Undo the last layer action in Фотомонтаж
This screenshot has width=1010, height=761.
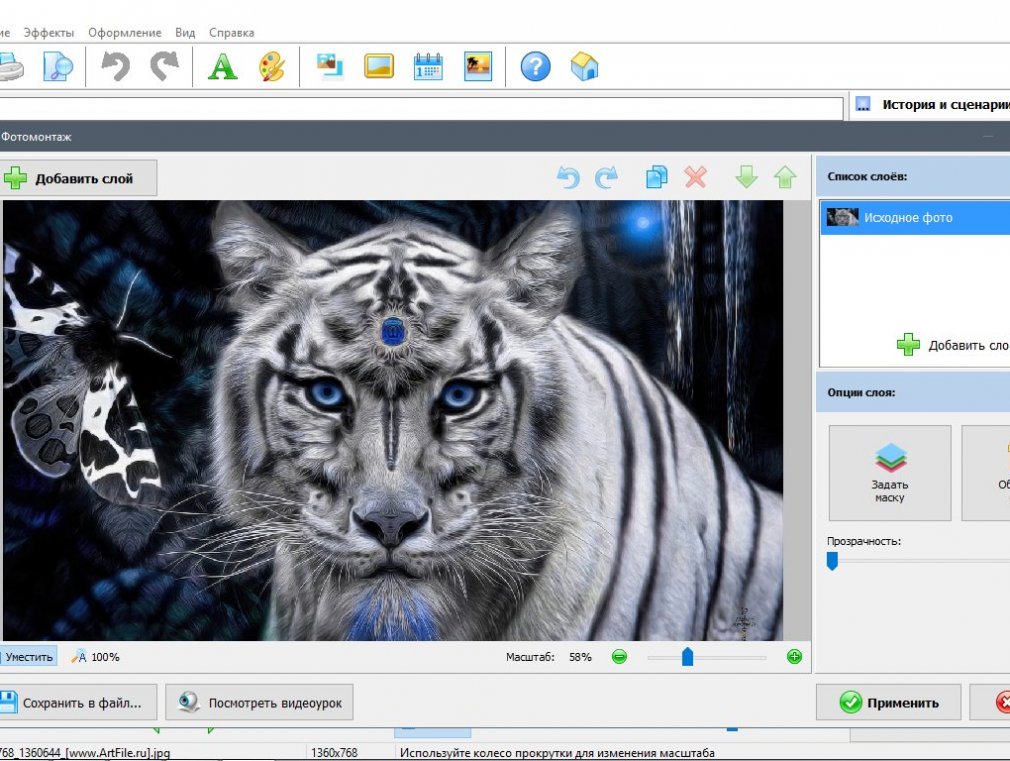[x=568, y=177]
